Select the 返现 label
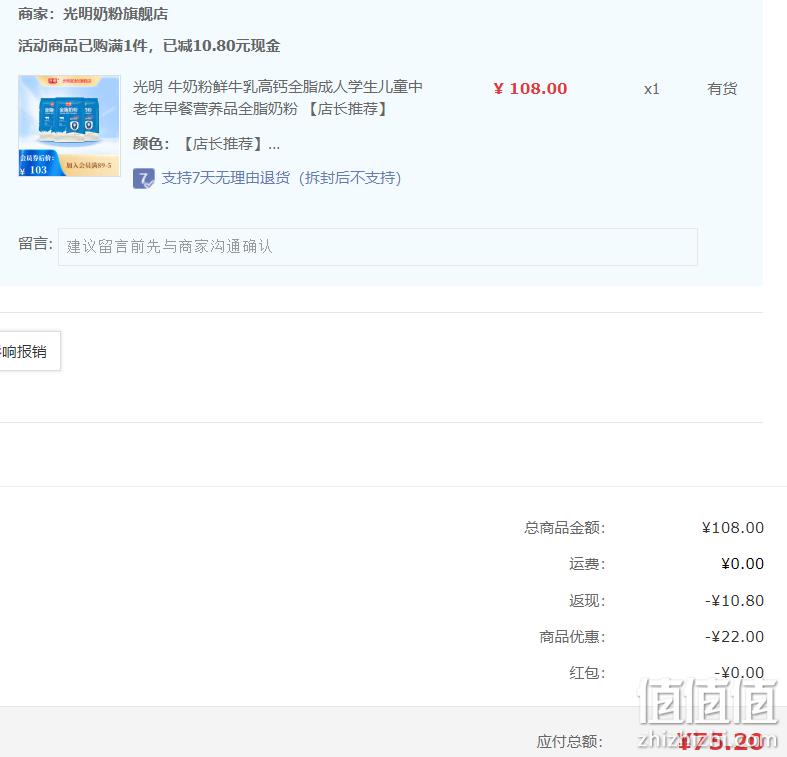Image resolution: width=787 pixels, height=757 pixels. 587,600
